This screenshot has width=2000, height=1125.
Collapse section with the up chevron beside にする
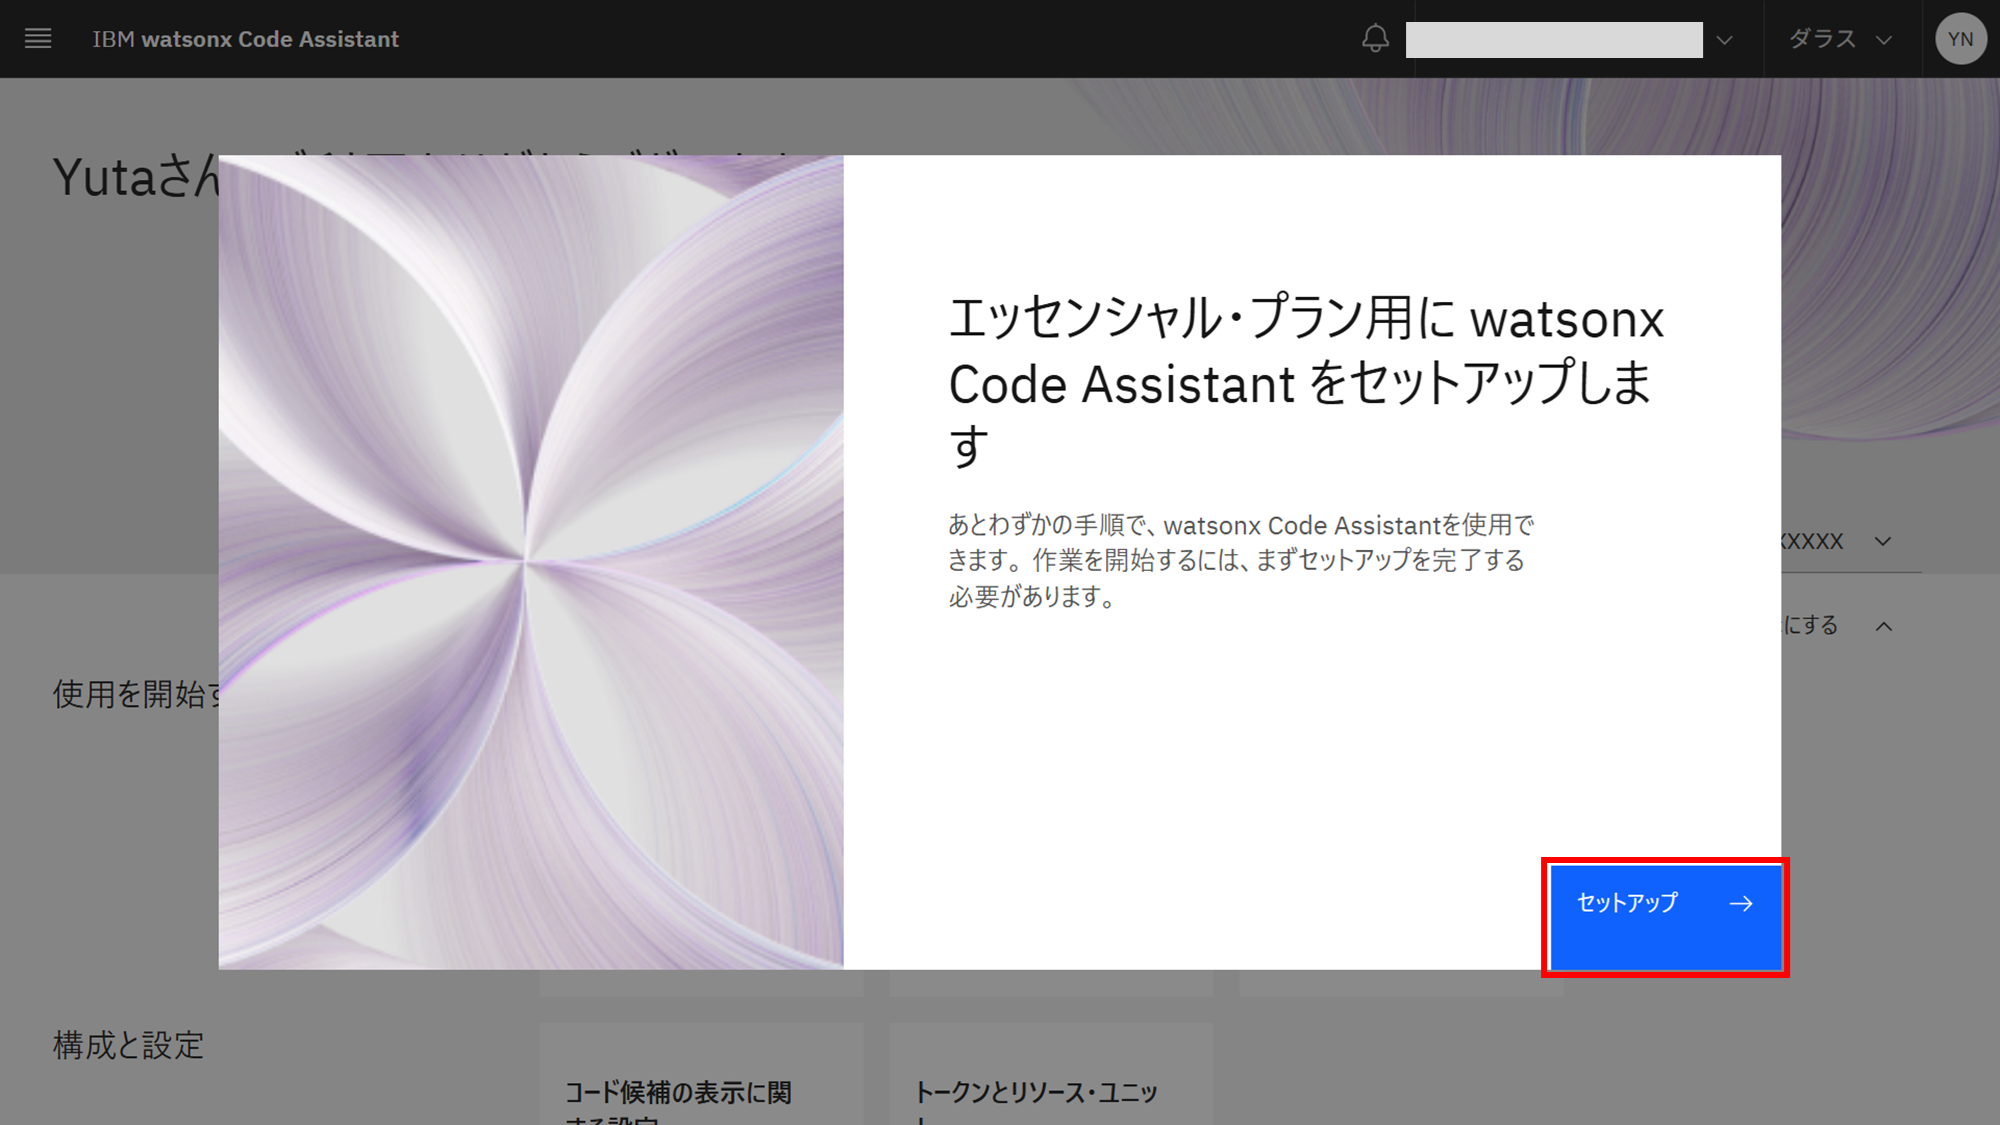coord(1884,626)
